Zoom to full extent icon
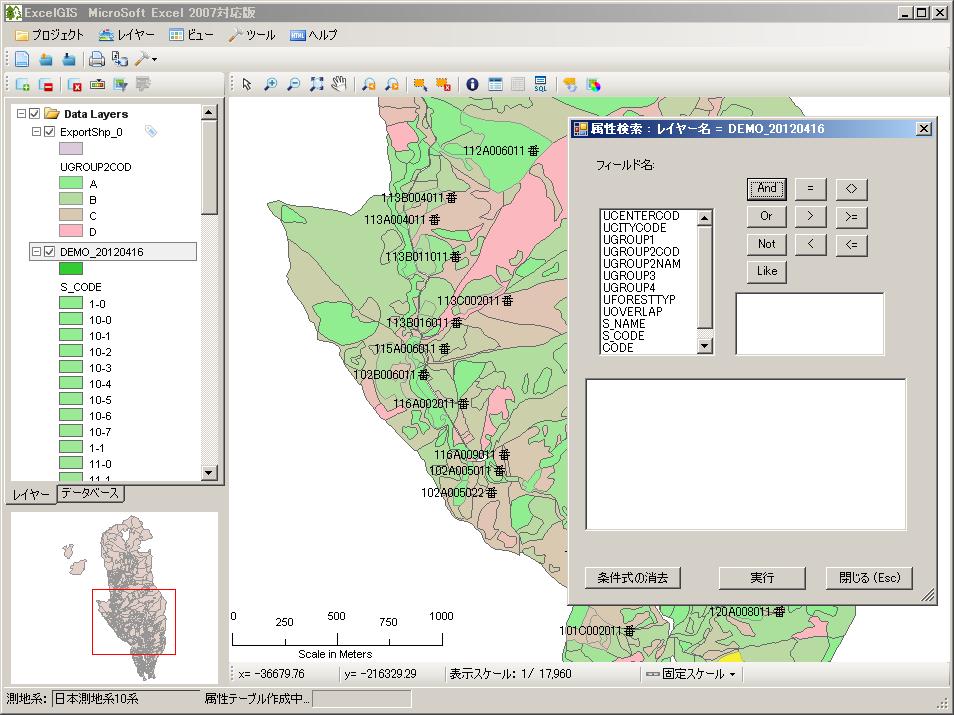This screenshot has width=954, height=715. tap(317, 85)
